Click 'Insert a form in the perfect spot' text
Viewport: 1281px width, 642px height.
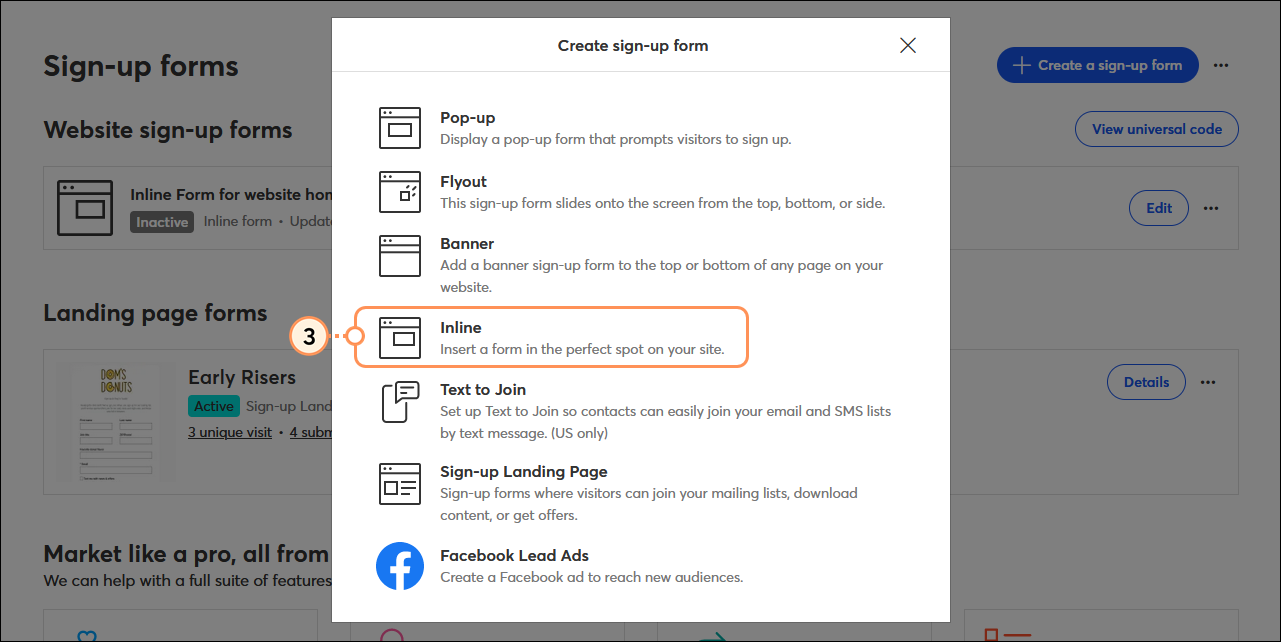point(582,349)
